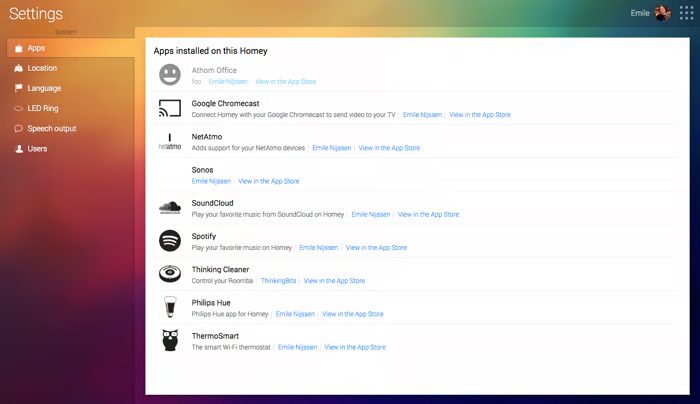The height and width of the screenshot is (404, 700).
Task: View Sonos in the App Store
Action: (269, 181)
